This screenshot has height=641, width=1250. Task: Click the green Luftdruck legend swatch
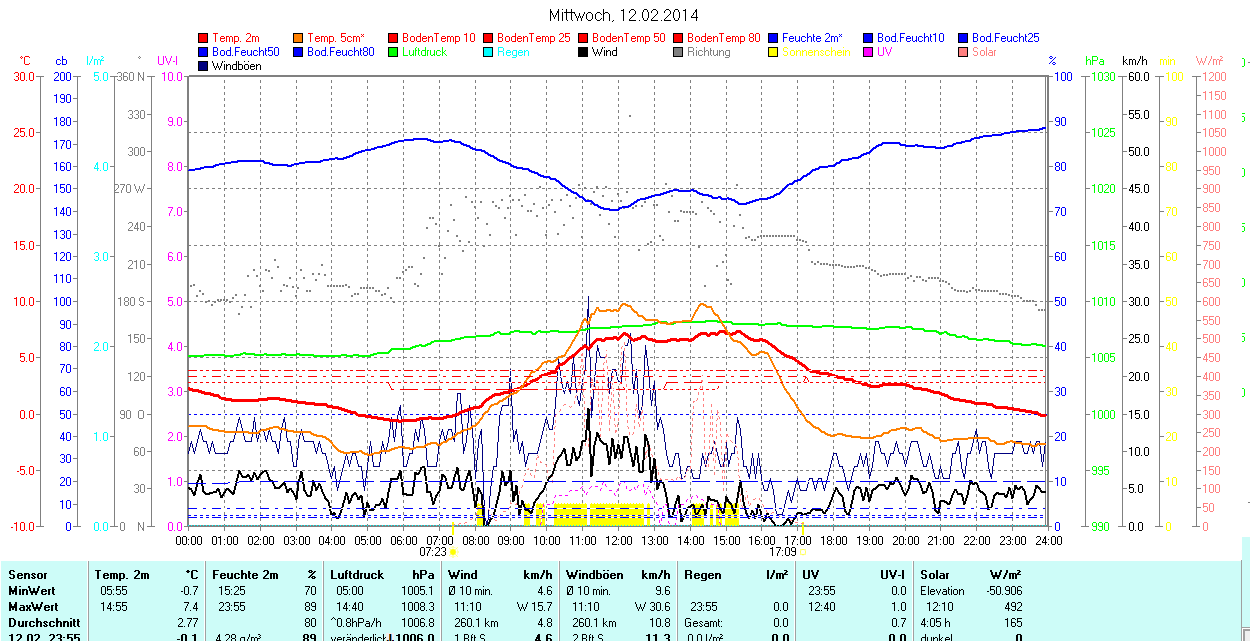[x=394, y=52]
